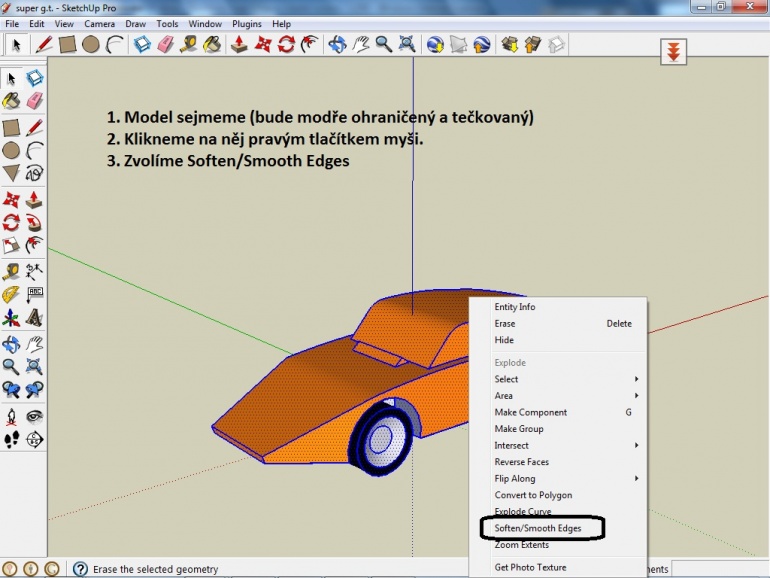Click the Tape Measure tool in top toolbar
770x578 pixels.
click(x=189, y=44)
